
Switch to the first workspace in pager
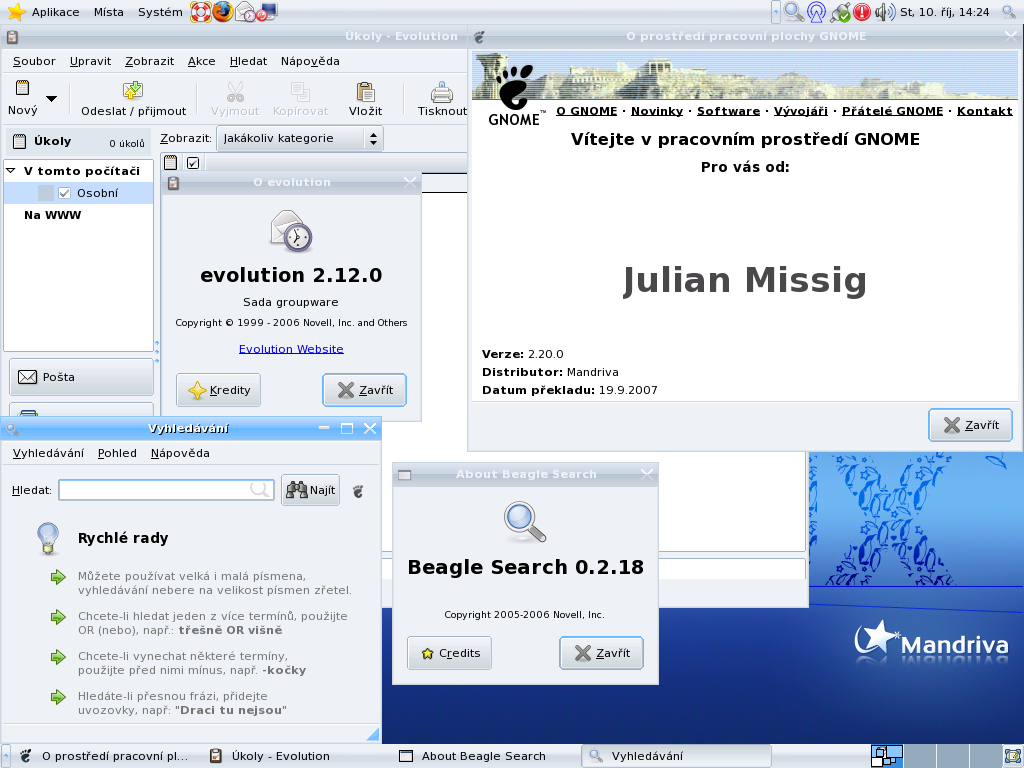click(x=887, y=756)
